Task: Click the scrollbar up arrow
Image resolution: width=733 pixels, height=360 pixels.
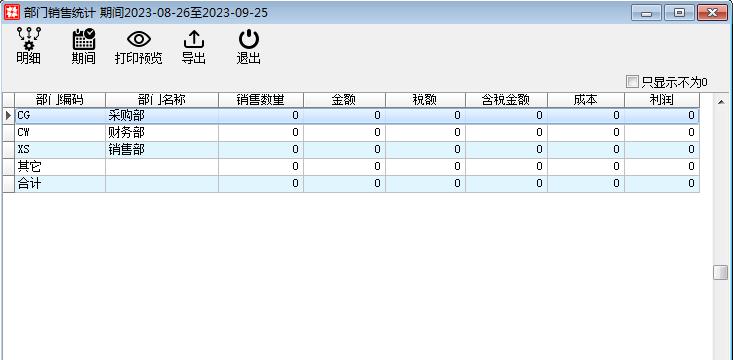Action: [x=720, y=101]
